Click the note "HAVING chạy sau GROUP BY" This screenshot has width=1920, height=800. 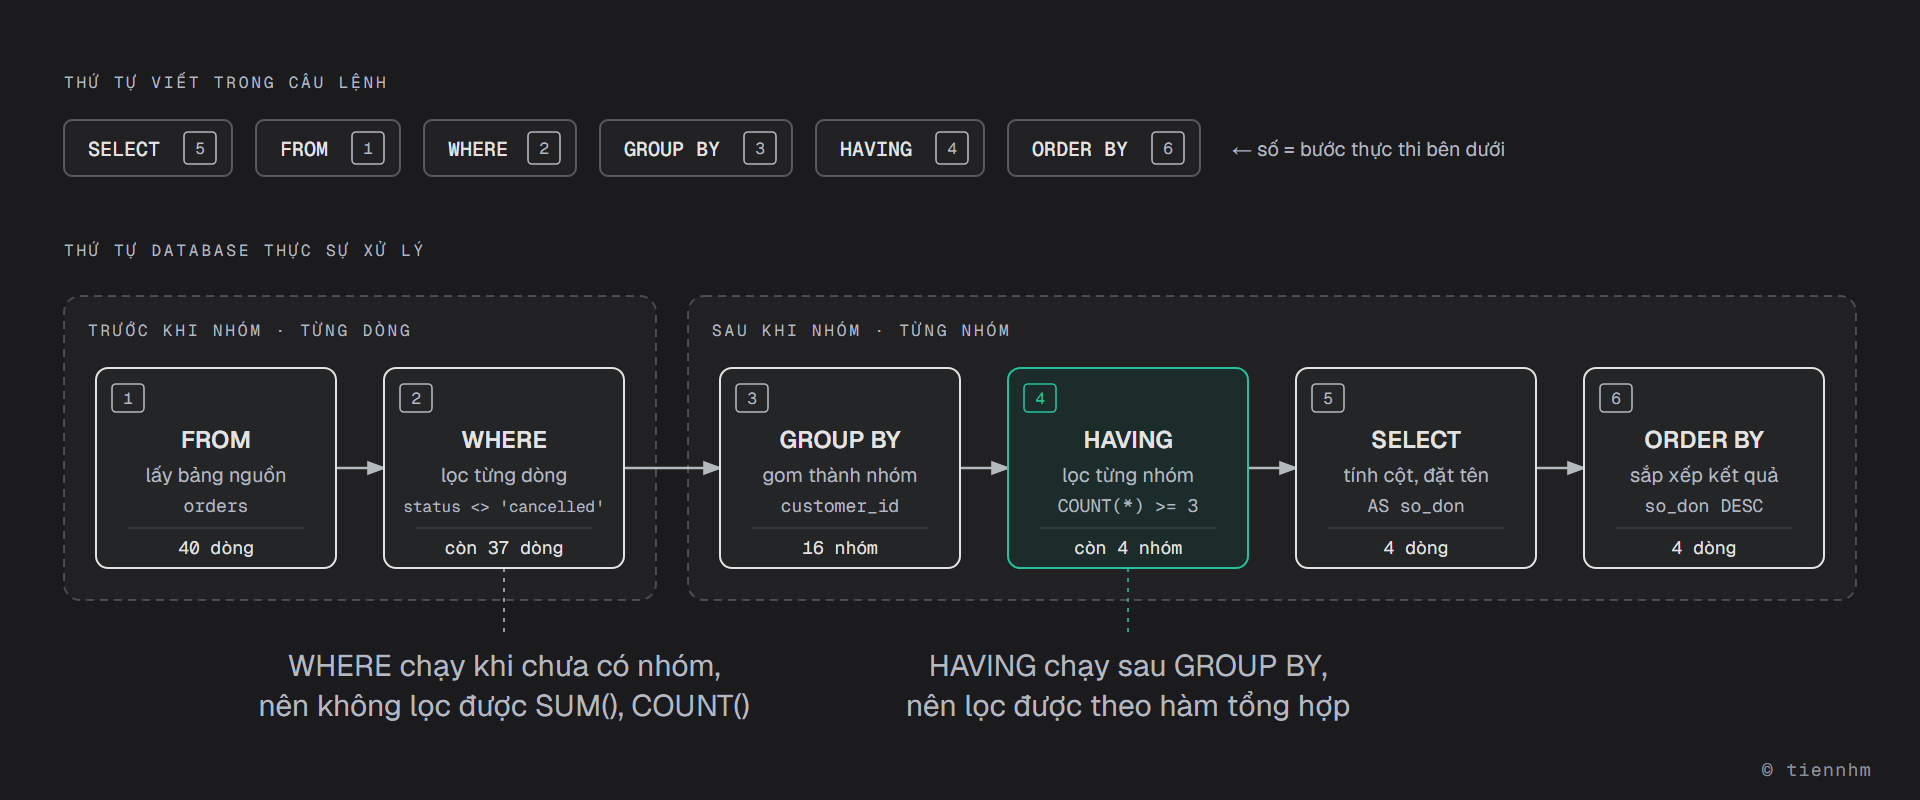tap(1128, 666)
